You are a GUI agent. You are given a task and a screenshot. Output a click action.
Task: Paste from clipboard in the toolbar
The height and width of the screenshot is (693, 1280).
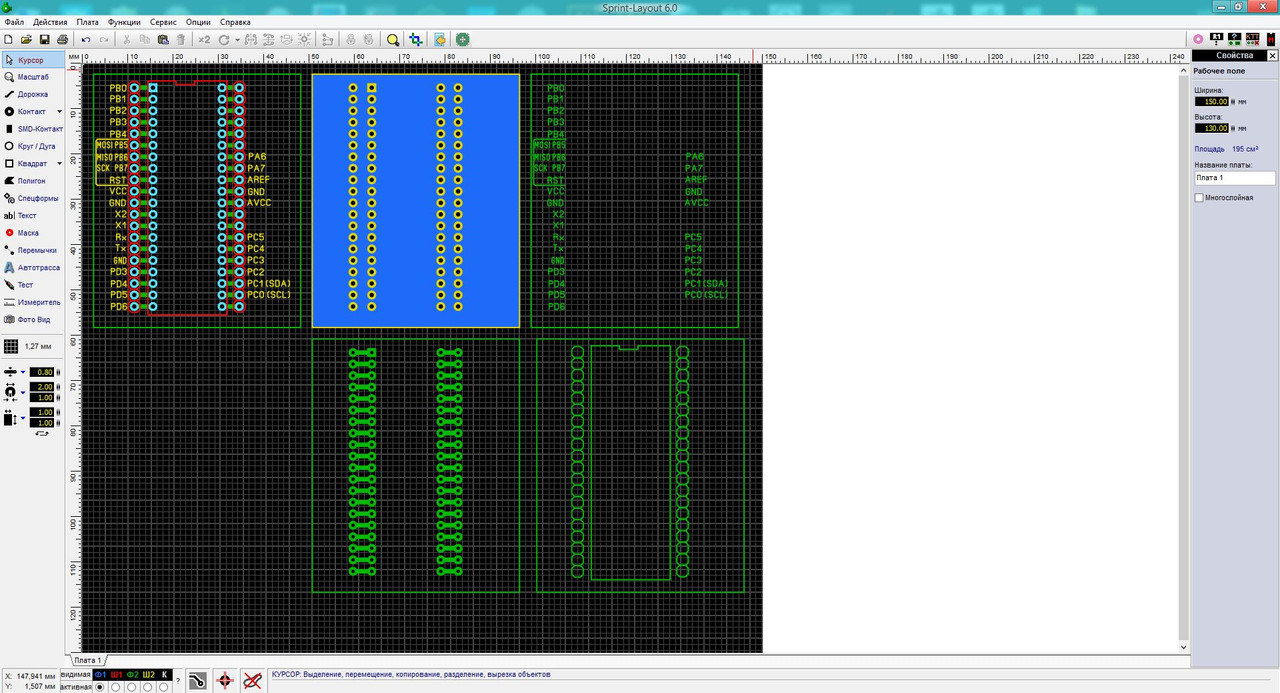(x=163, y=40)
